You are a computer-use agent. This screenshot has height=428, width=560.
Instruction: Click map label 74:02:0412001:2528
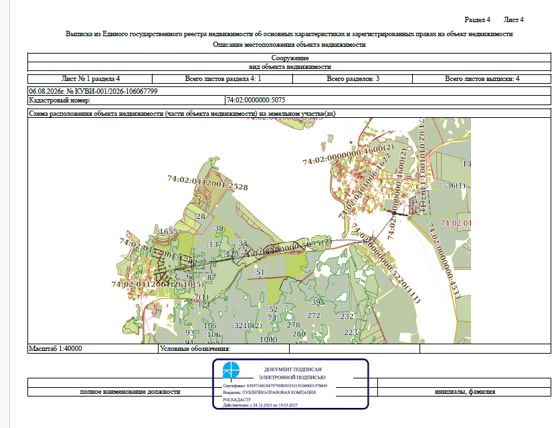pyautogui.click(x=208, y=183)
